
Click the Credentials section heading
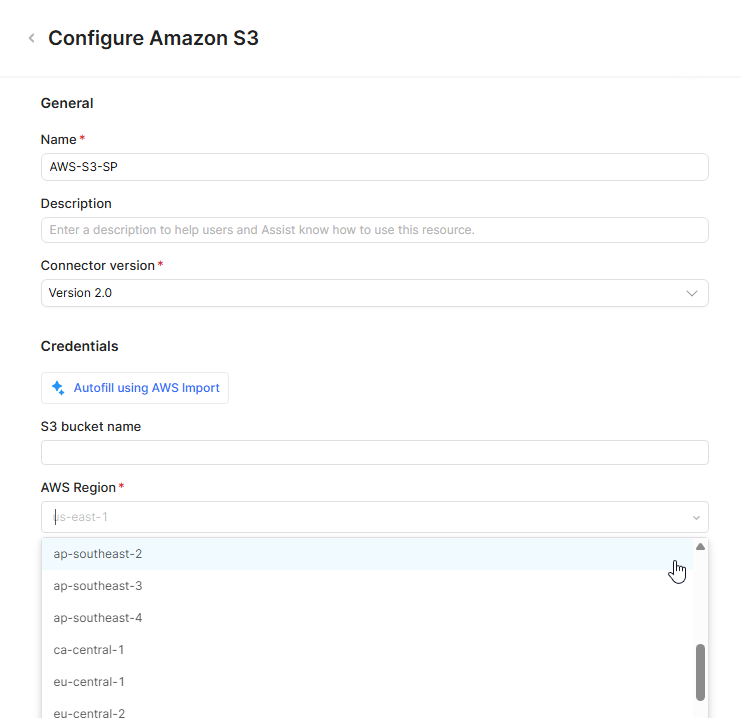[x=79, y=346]
